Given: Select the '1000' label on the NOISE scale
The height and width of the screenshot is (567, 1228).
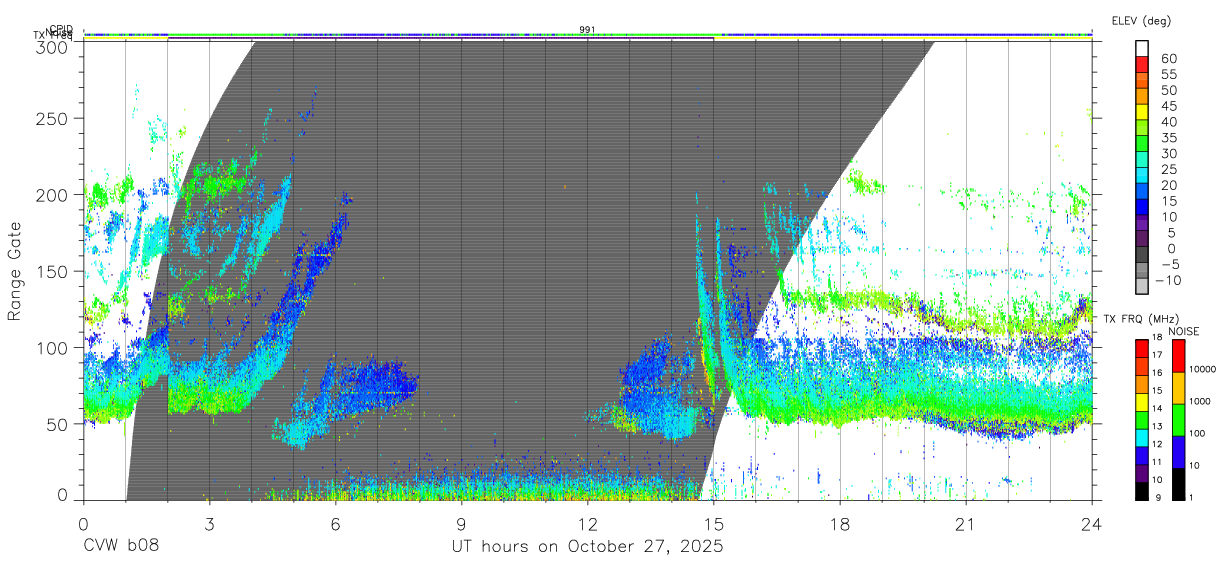Looking at the screenshot, I should (x=1200, y=401).
